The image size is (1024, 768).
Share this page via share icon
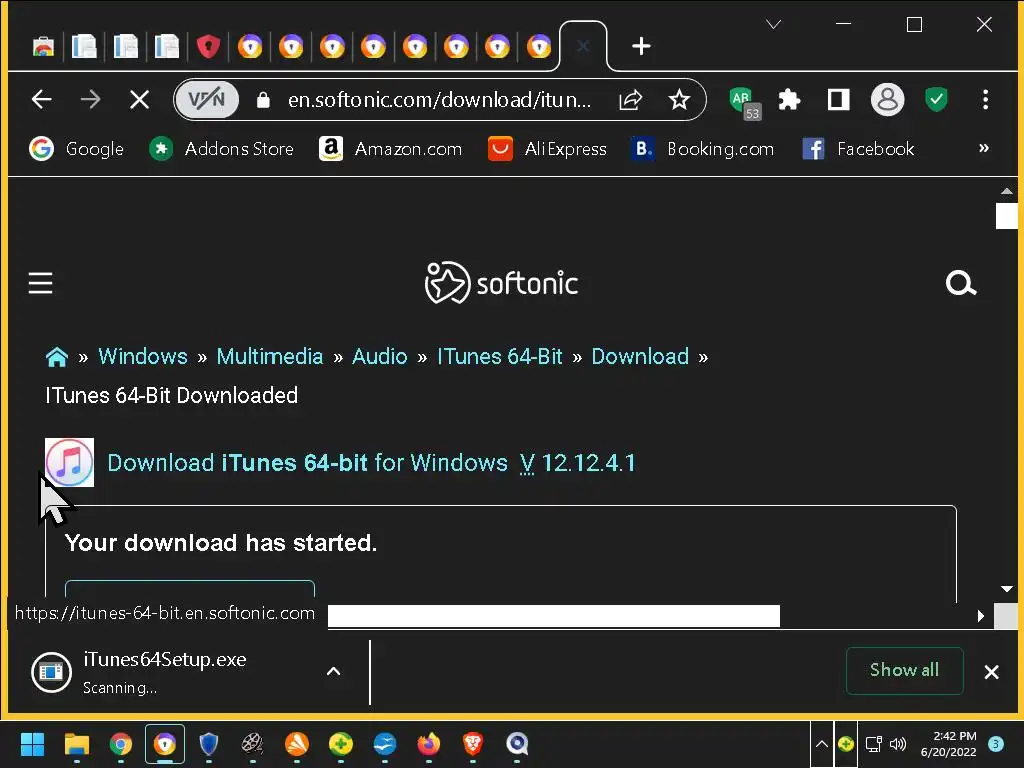631,100
